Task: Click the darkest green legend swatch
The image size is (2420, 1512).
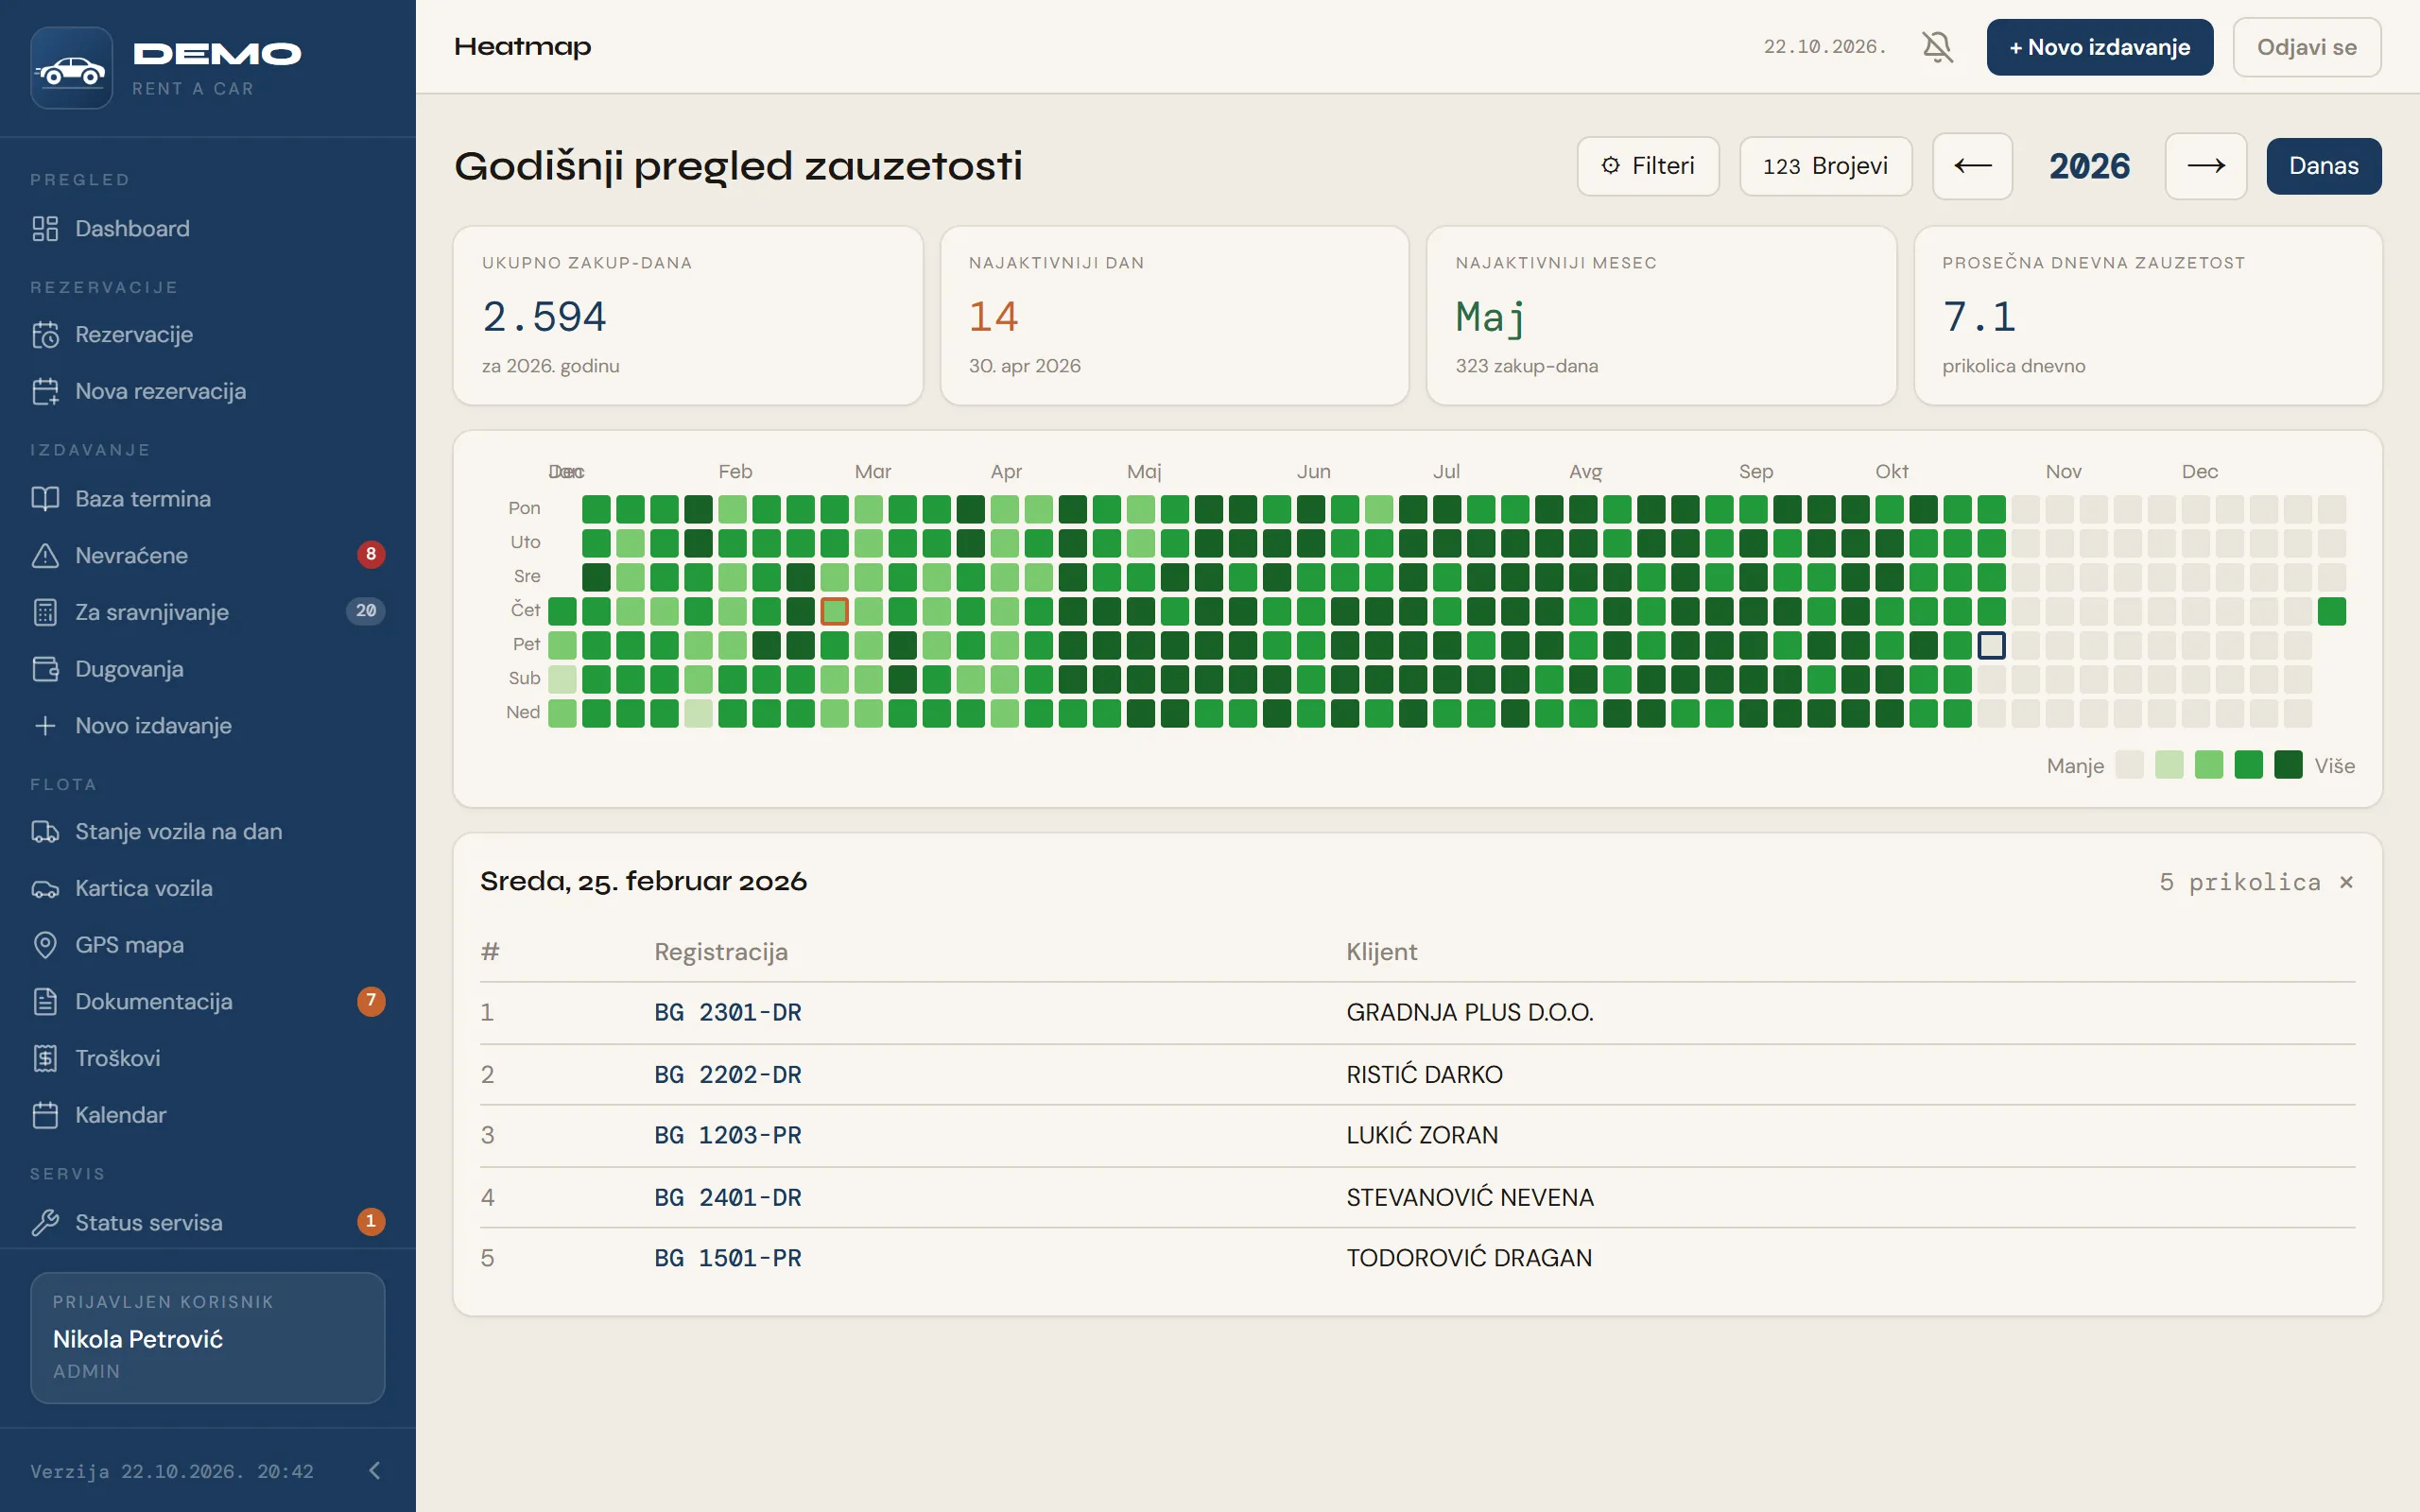Action: pos(2288,765)
